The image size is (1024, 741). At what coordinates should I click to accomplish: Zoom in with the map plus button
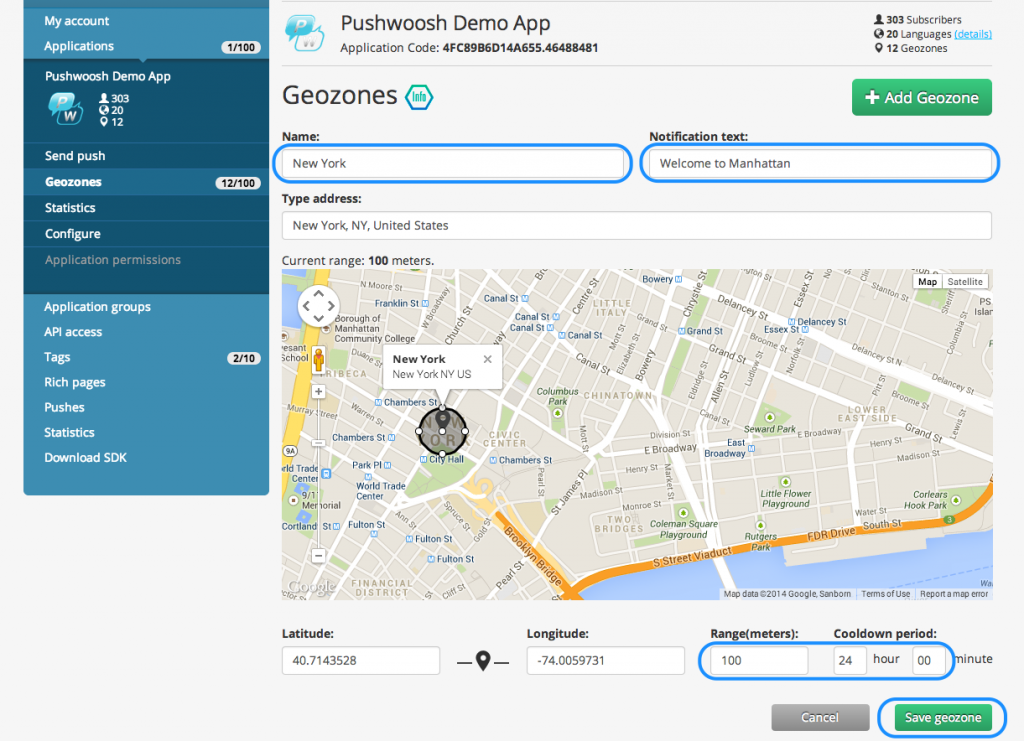point(318,392)
